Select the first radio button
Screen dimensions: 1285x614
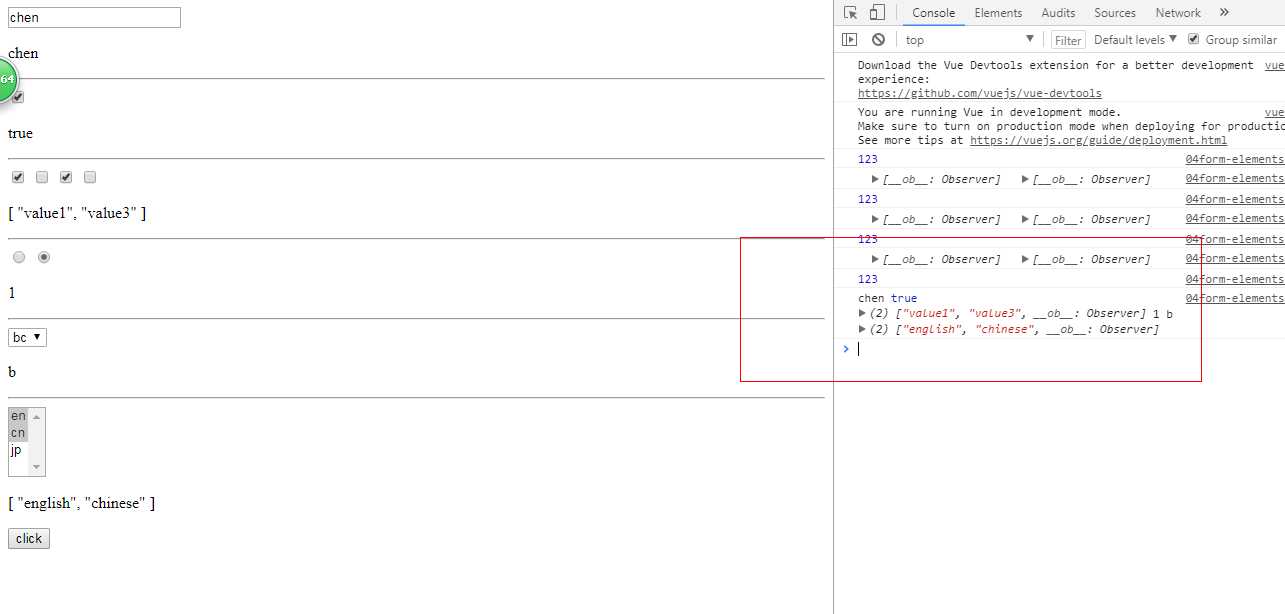pos(19,257)
